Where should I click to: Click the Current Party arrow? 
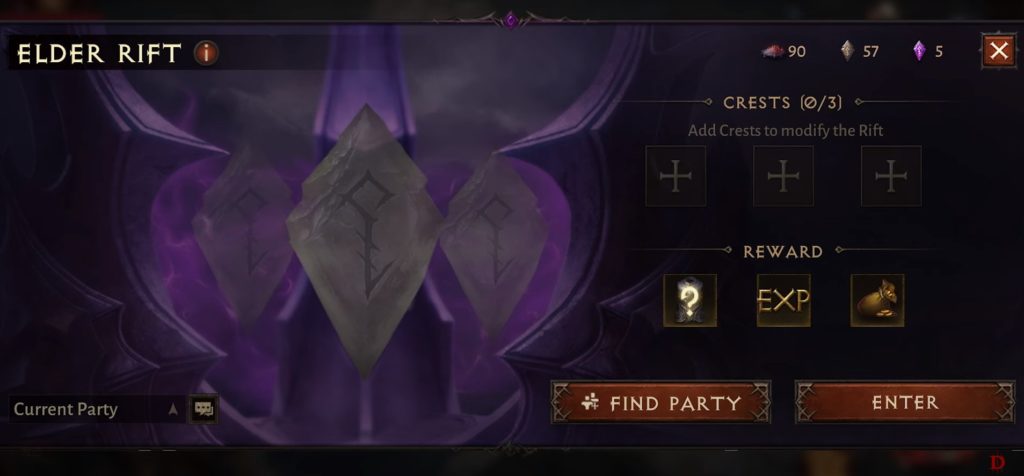[173, 409]
